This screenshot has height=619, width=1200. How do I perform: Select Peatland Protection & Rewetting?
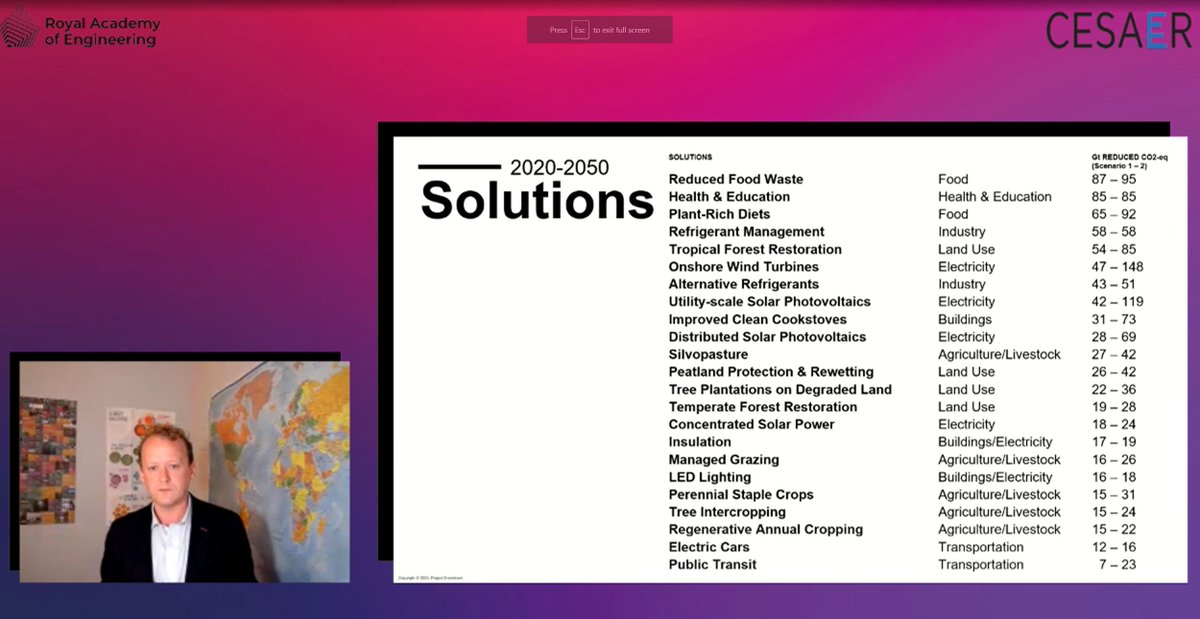point(771,372)
